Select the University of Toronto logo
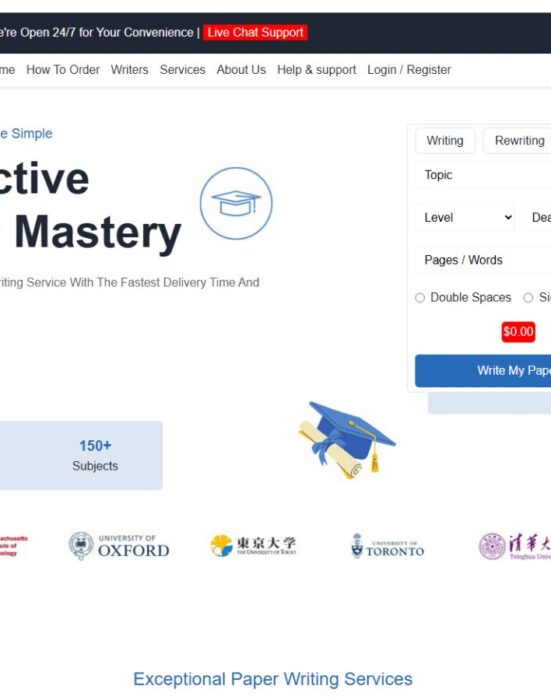This screenshot has width=551, height=700. 387,546
